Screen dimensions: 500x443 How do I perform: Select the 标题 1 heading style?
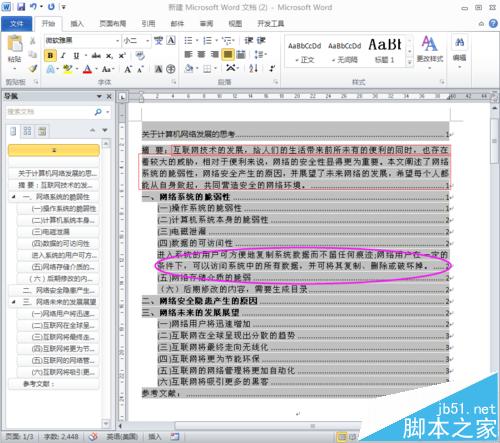click(x=385, y=51)
